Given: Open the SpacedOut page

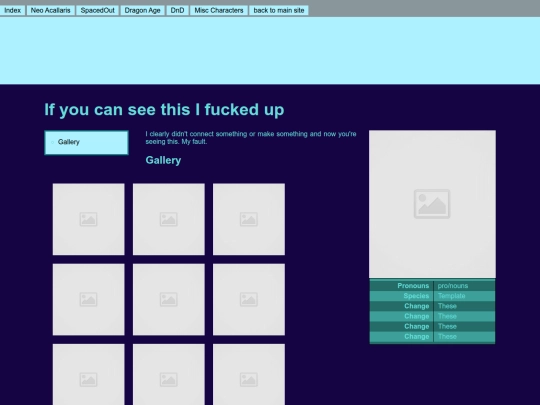Looking at the screenshot, I should click(97, 10).
